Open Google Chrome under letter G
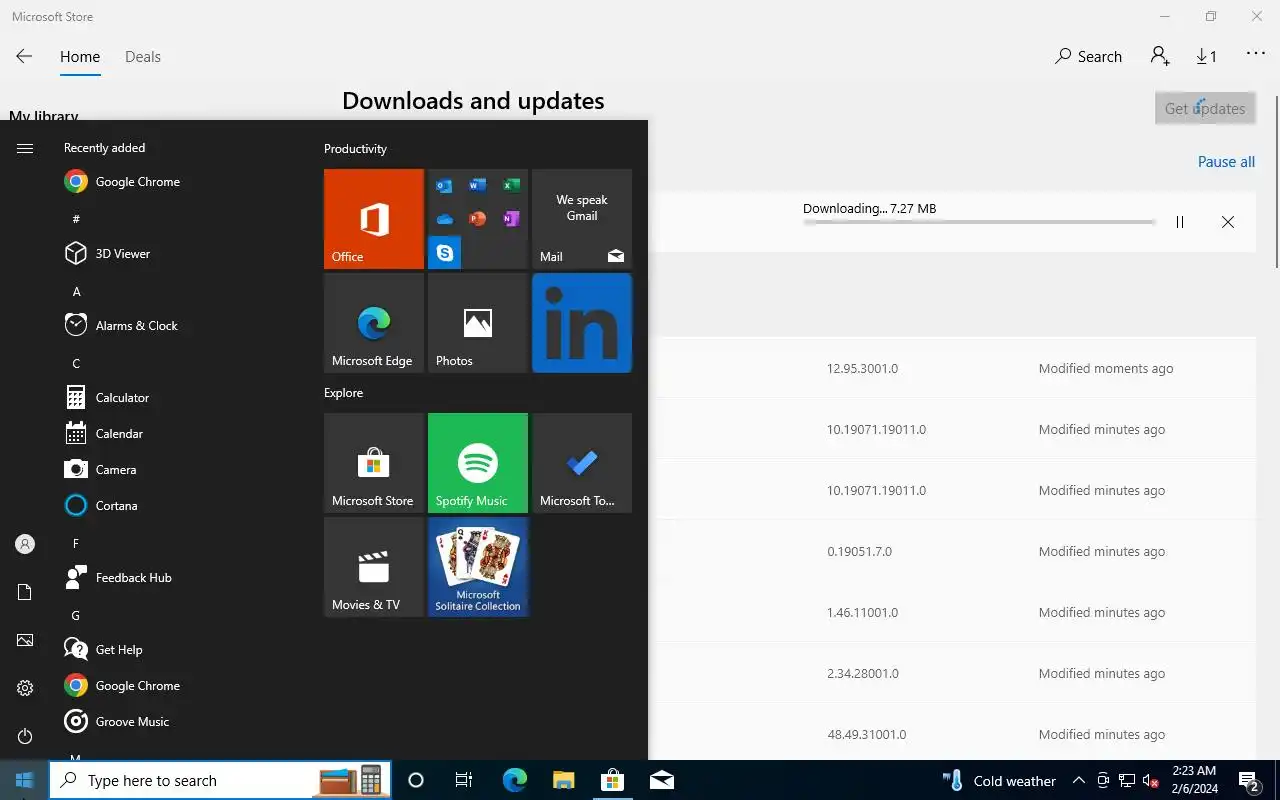This screenshot has width=1280, height=800. (x=160, y=686)
